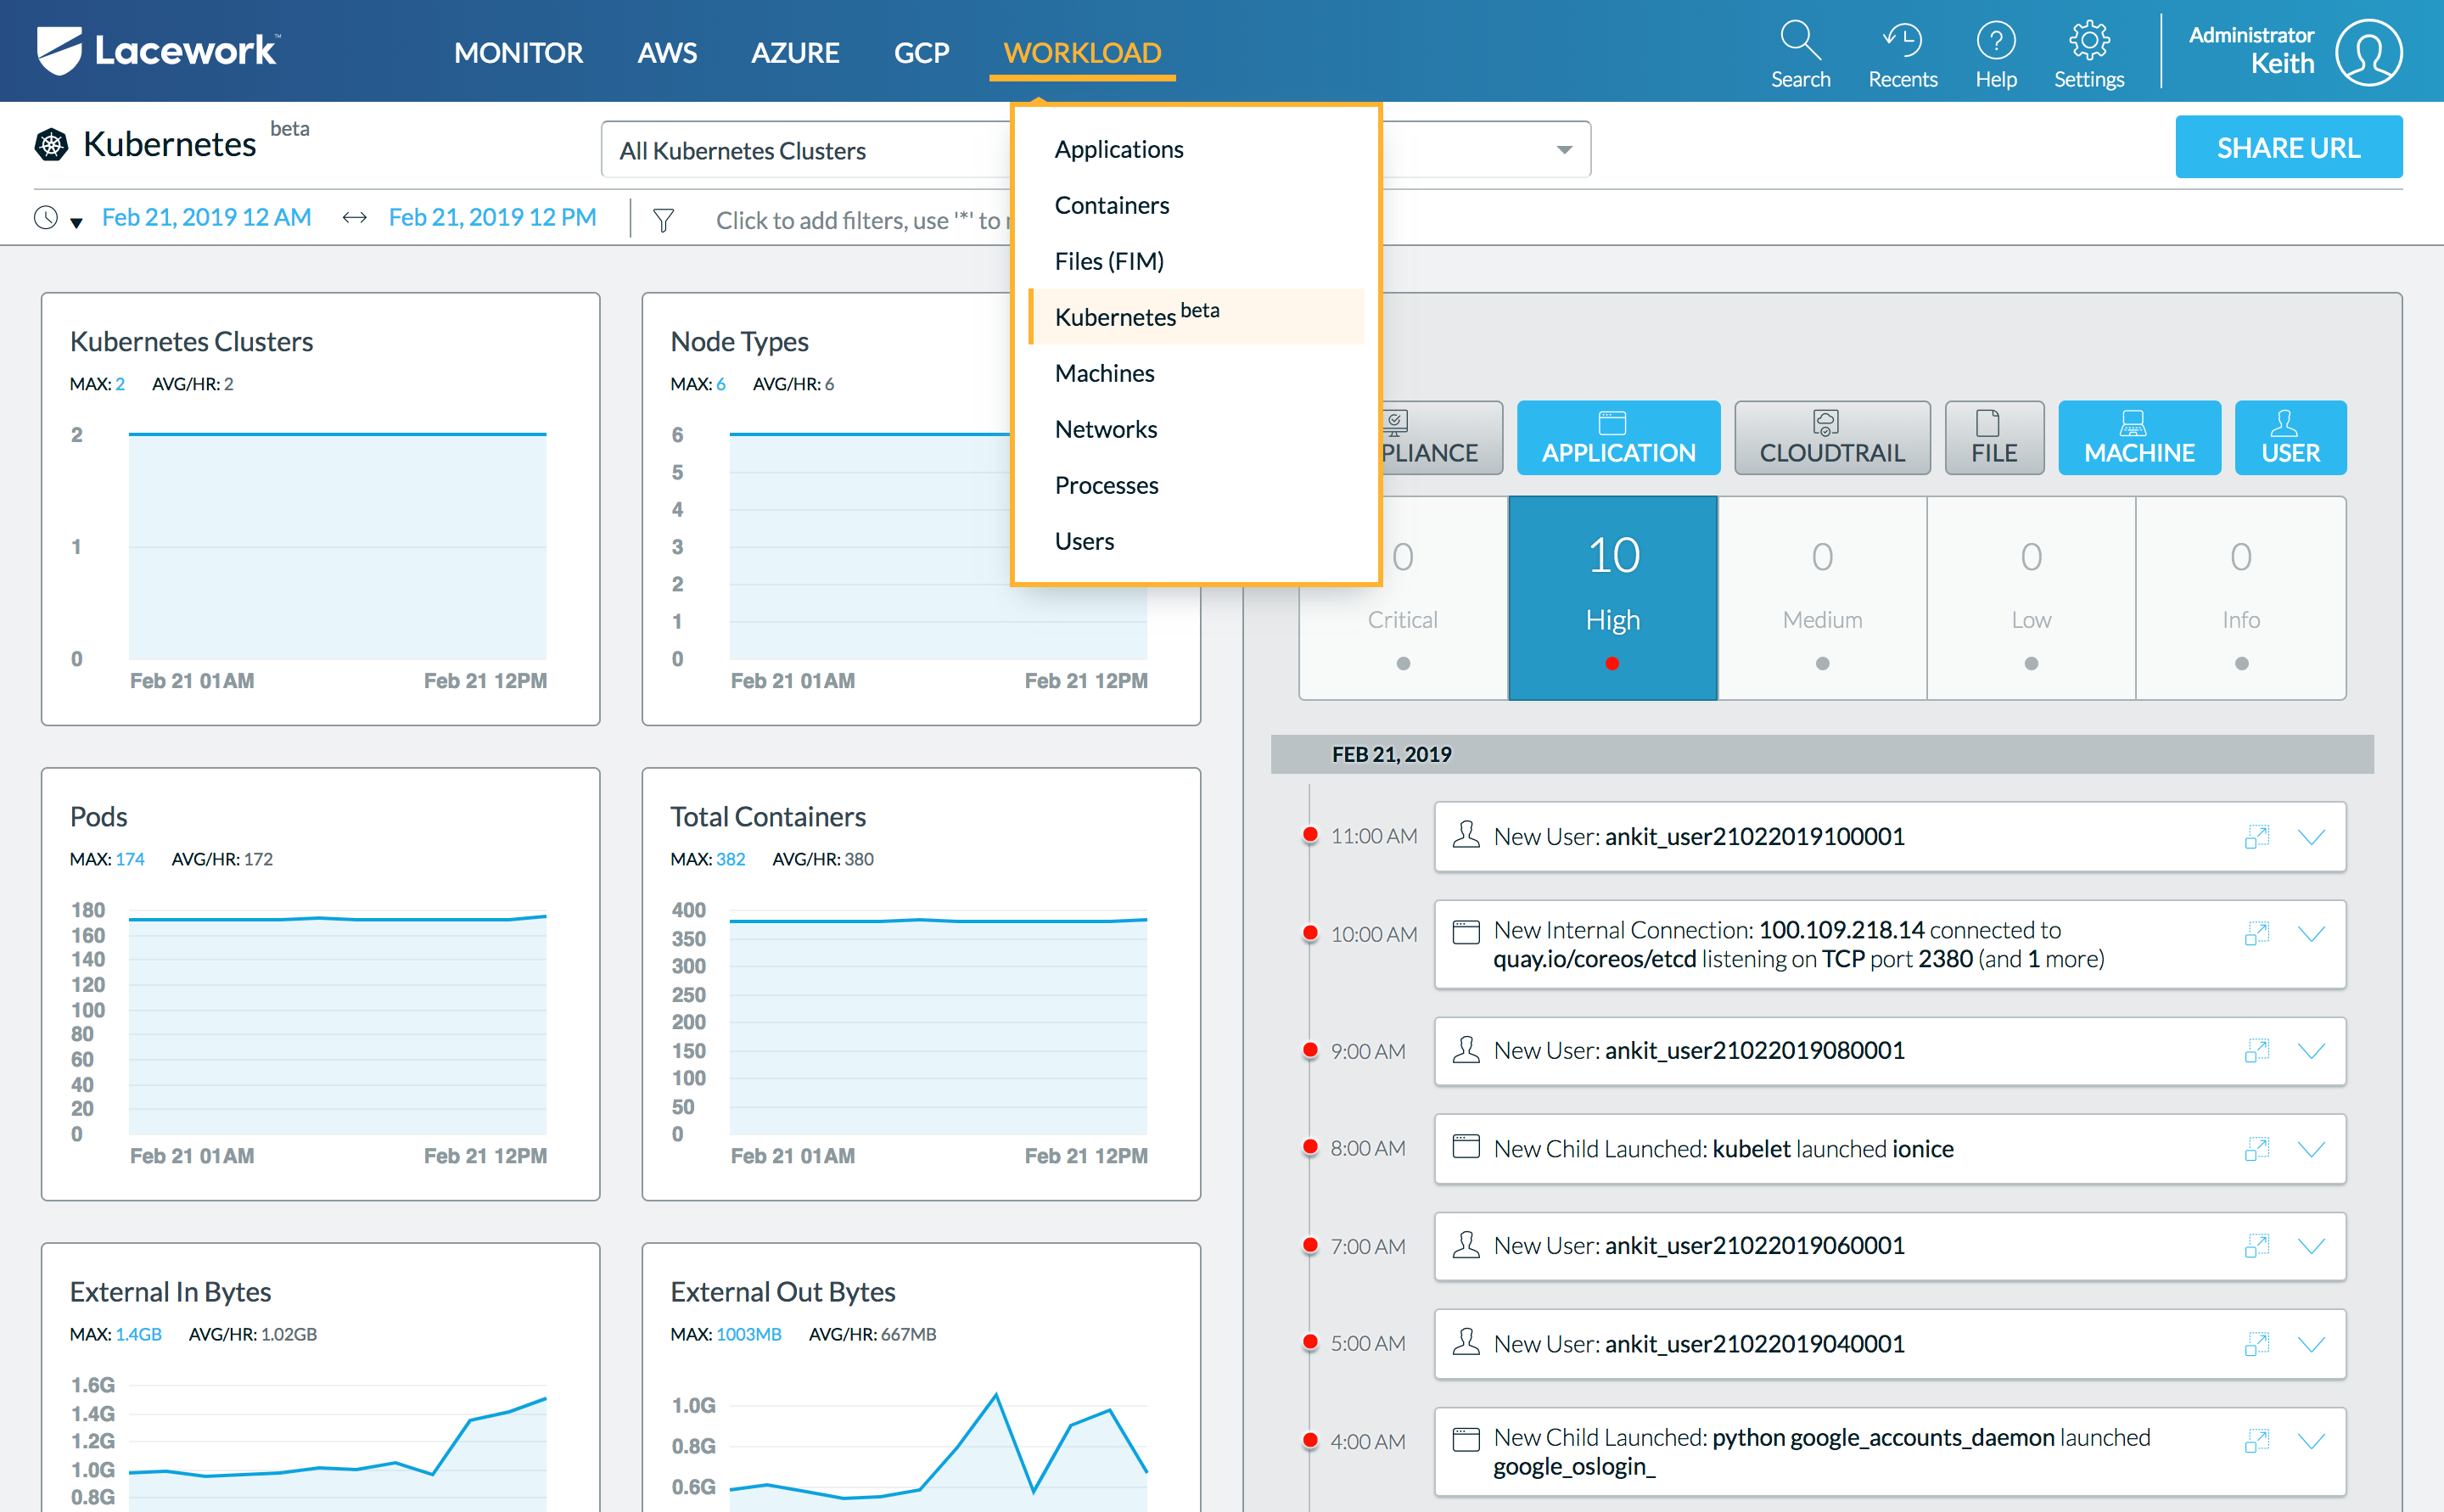2444x1512 pixels.
Task: Open the MONITOR top navigation tab
Action: tap(518, 52)
